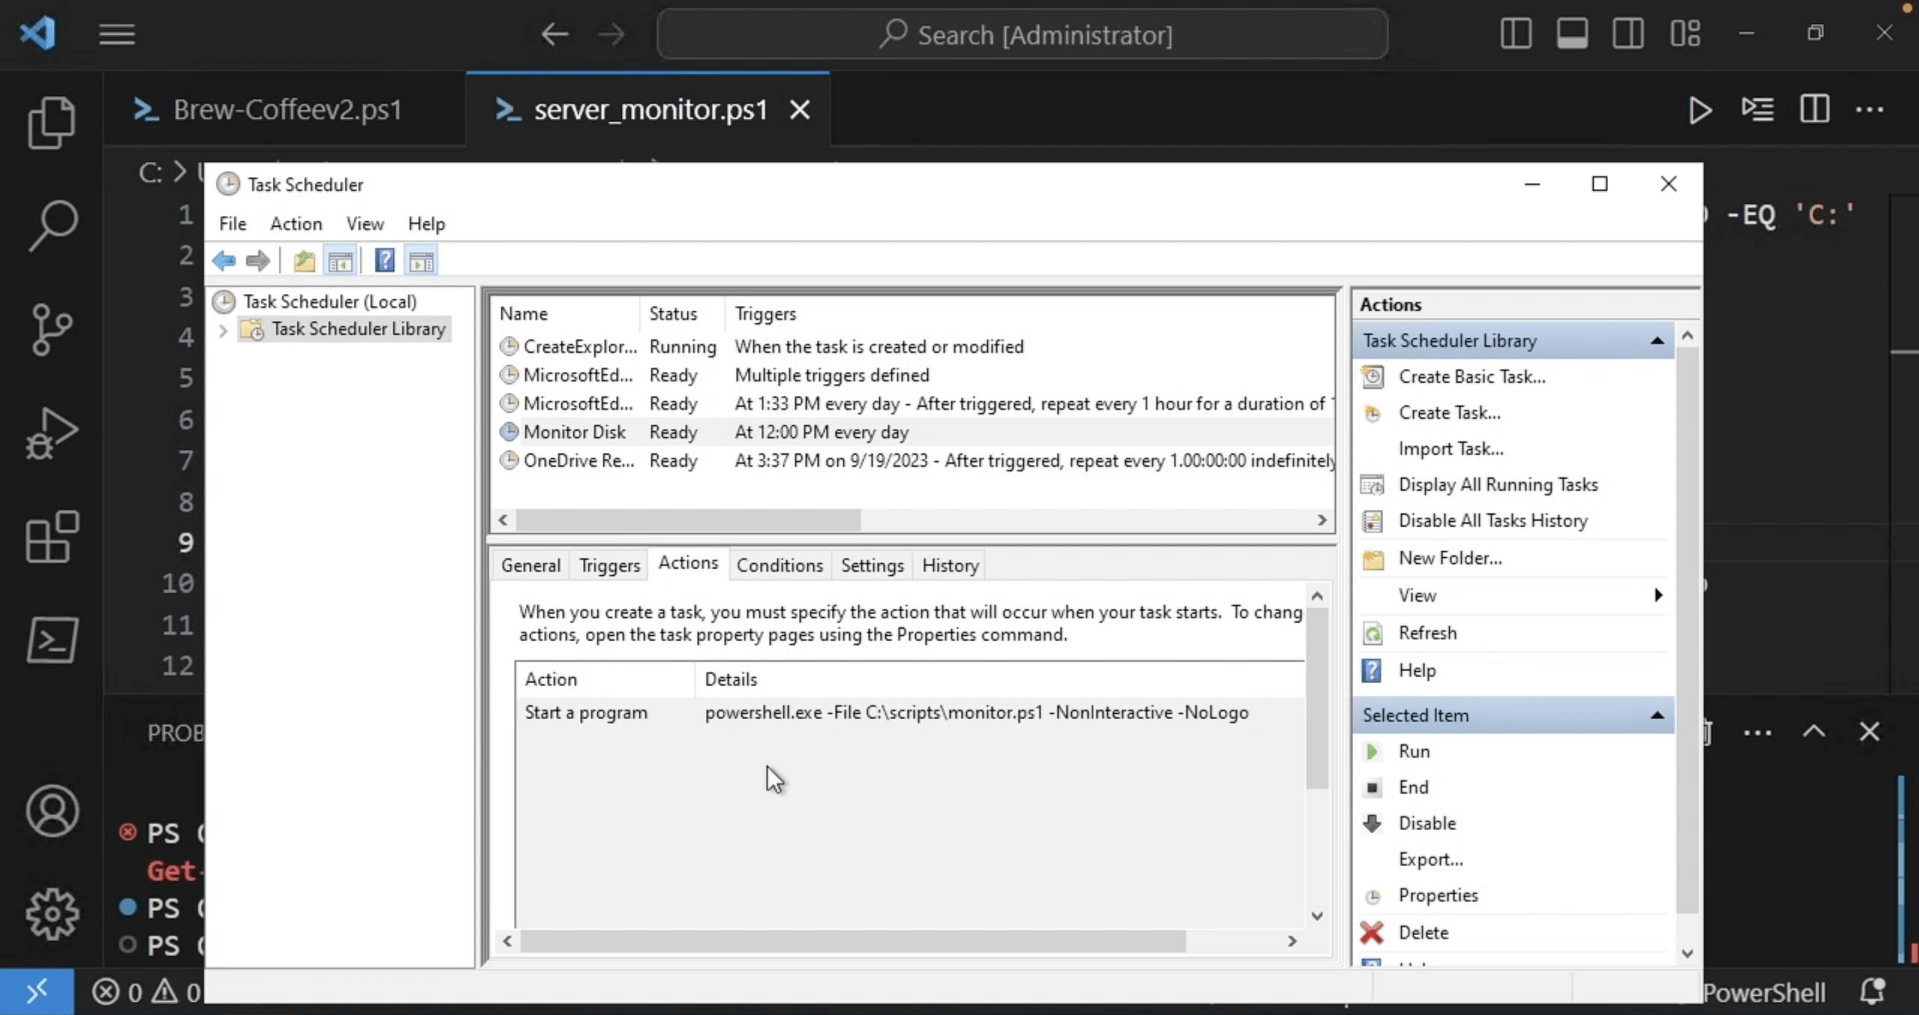Screen dimensions: 1919x1015
Task: Open the panel ellipsis menu in VS Code
Action: 1757,733
